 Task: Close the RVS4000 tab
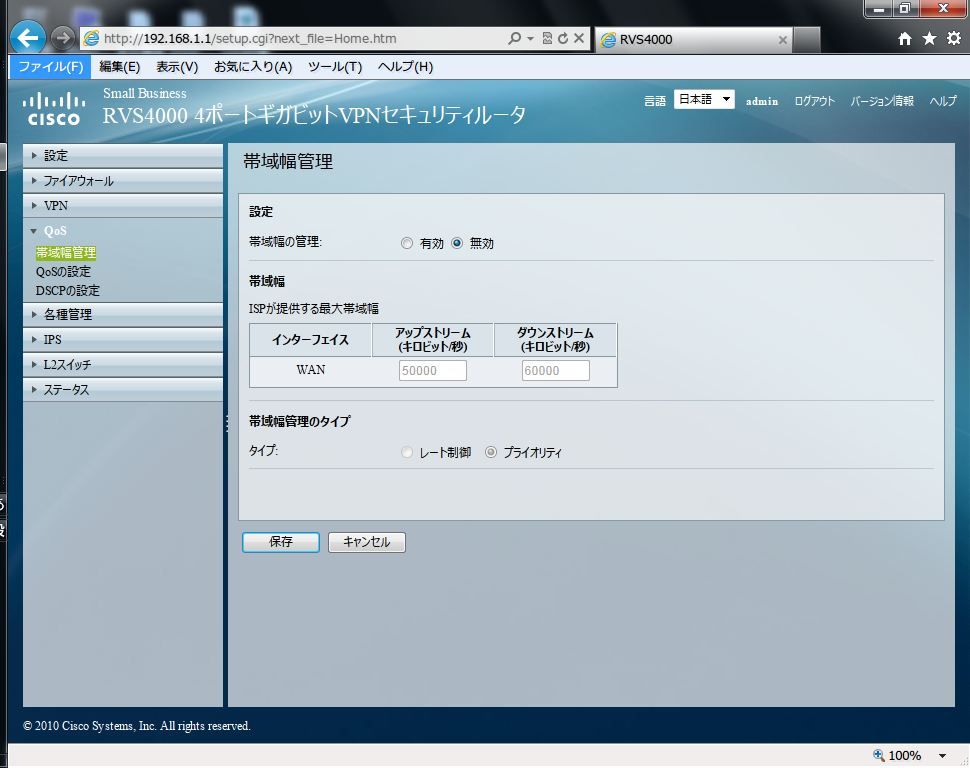coord(783,40)
